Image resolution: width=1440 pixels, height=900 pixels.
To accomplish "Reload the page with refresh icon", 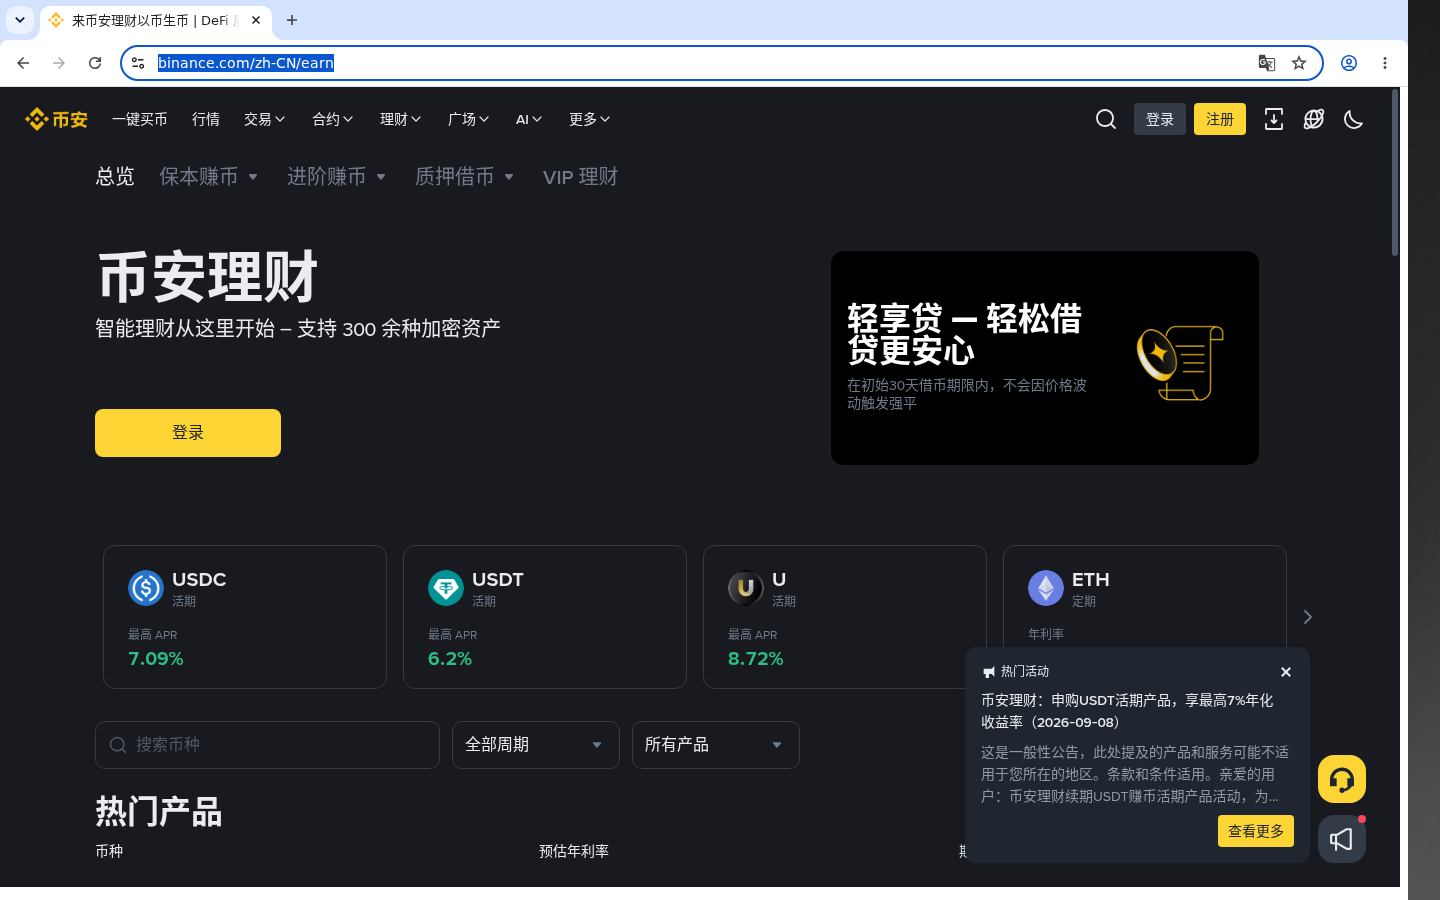I will [95, 63].
